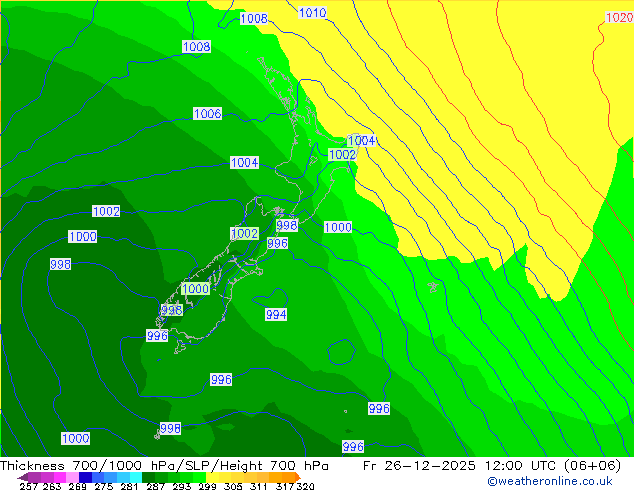
Task: Click the 293 legend value
Action: (182, 486)
